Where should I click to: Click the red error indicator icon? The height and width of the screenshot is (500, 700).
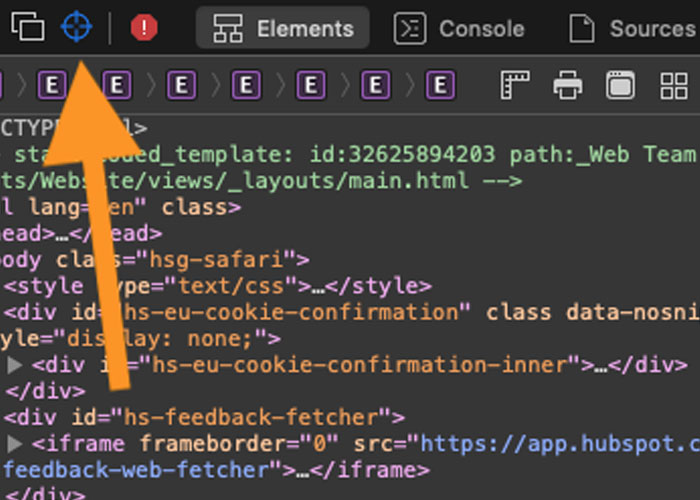pyautogui.click(x=144, y=27)
